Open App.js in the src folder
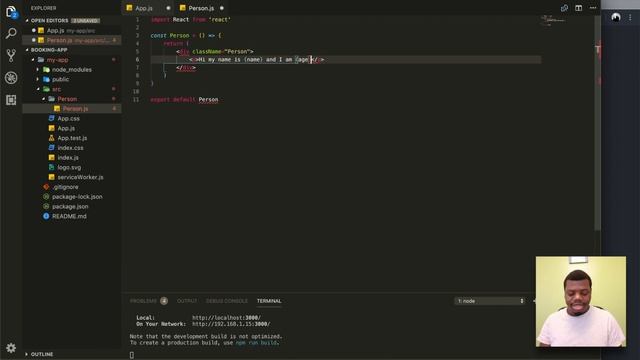 pos(66,128)
